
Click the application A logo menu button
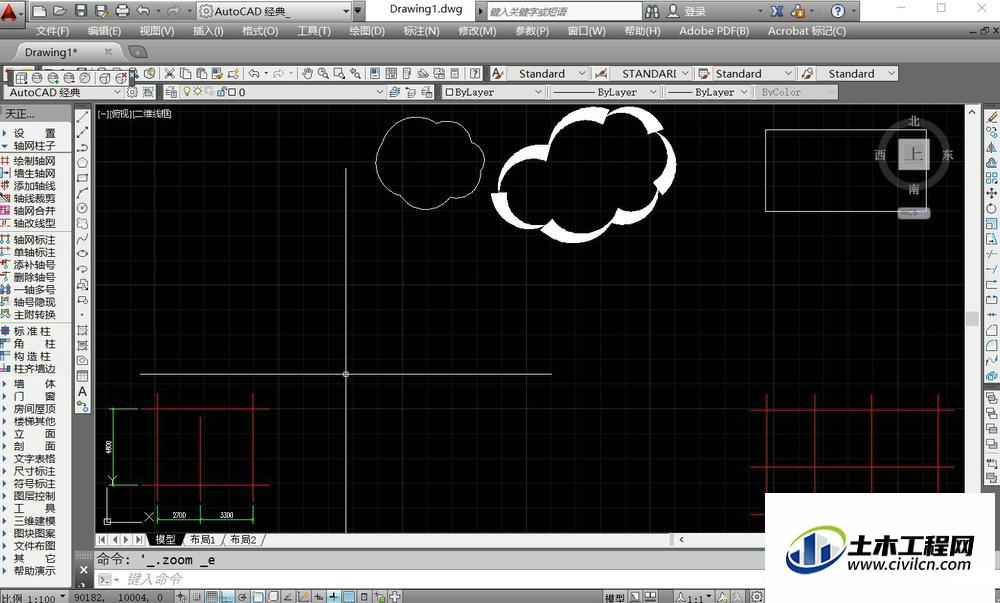(11, 13)
